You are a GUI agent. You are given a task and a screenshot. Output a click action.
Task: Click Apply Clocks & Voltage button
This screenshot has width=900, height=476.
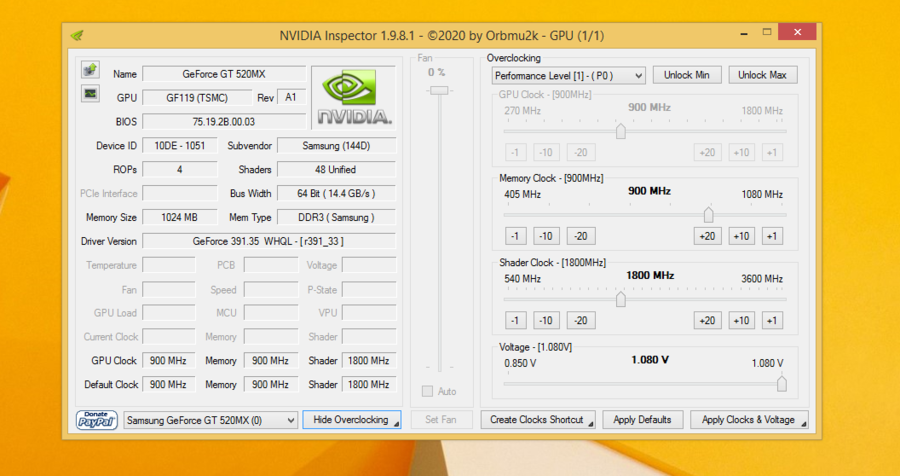749,420
